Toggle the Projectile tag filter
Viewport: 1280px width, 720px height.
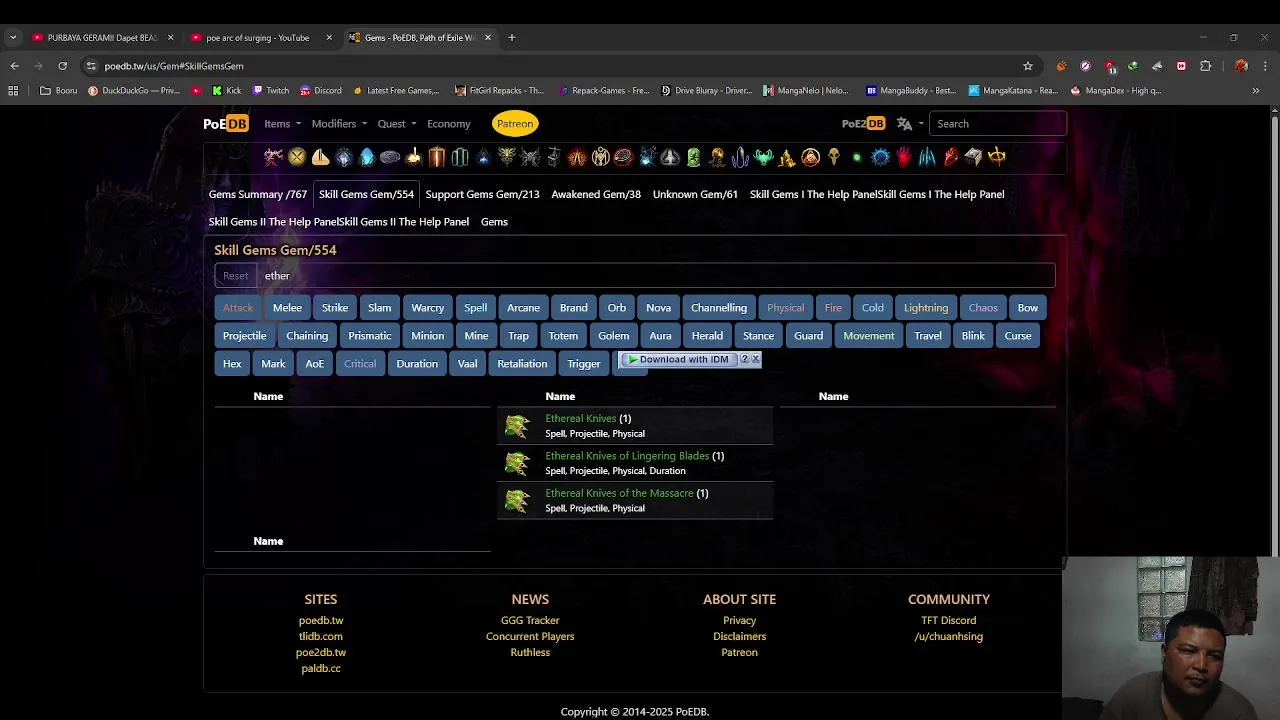pos(244,336)
